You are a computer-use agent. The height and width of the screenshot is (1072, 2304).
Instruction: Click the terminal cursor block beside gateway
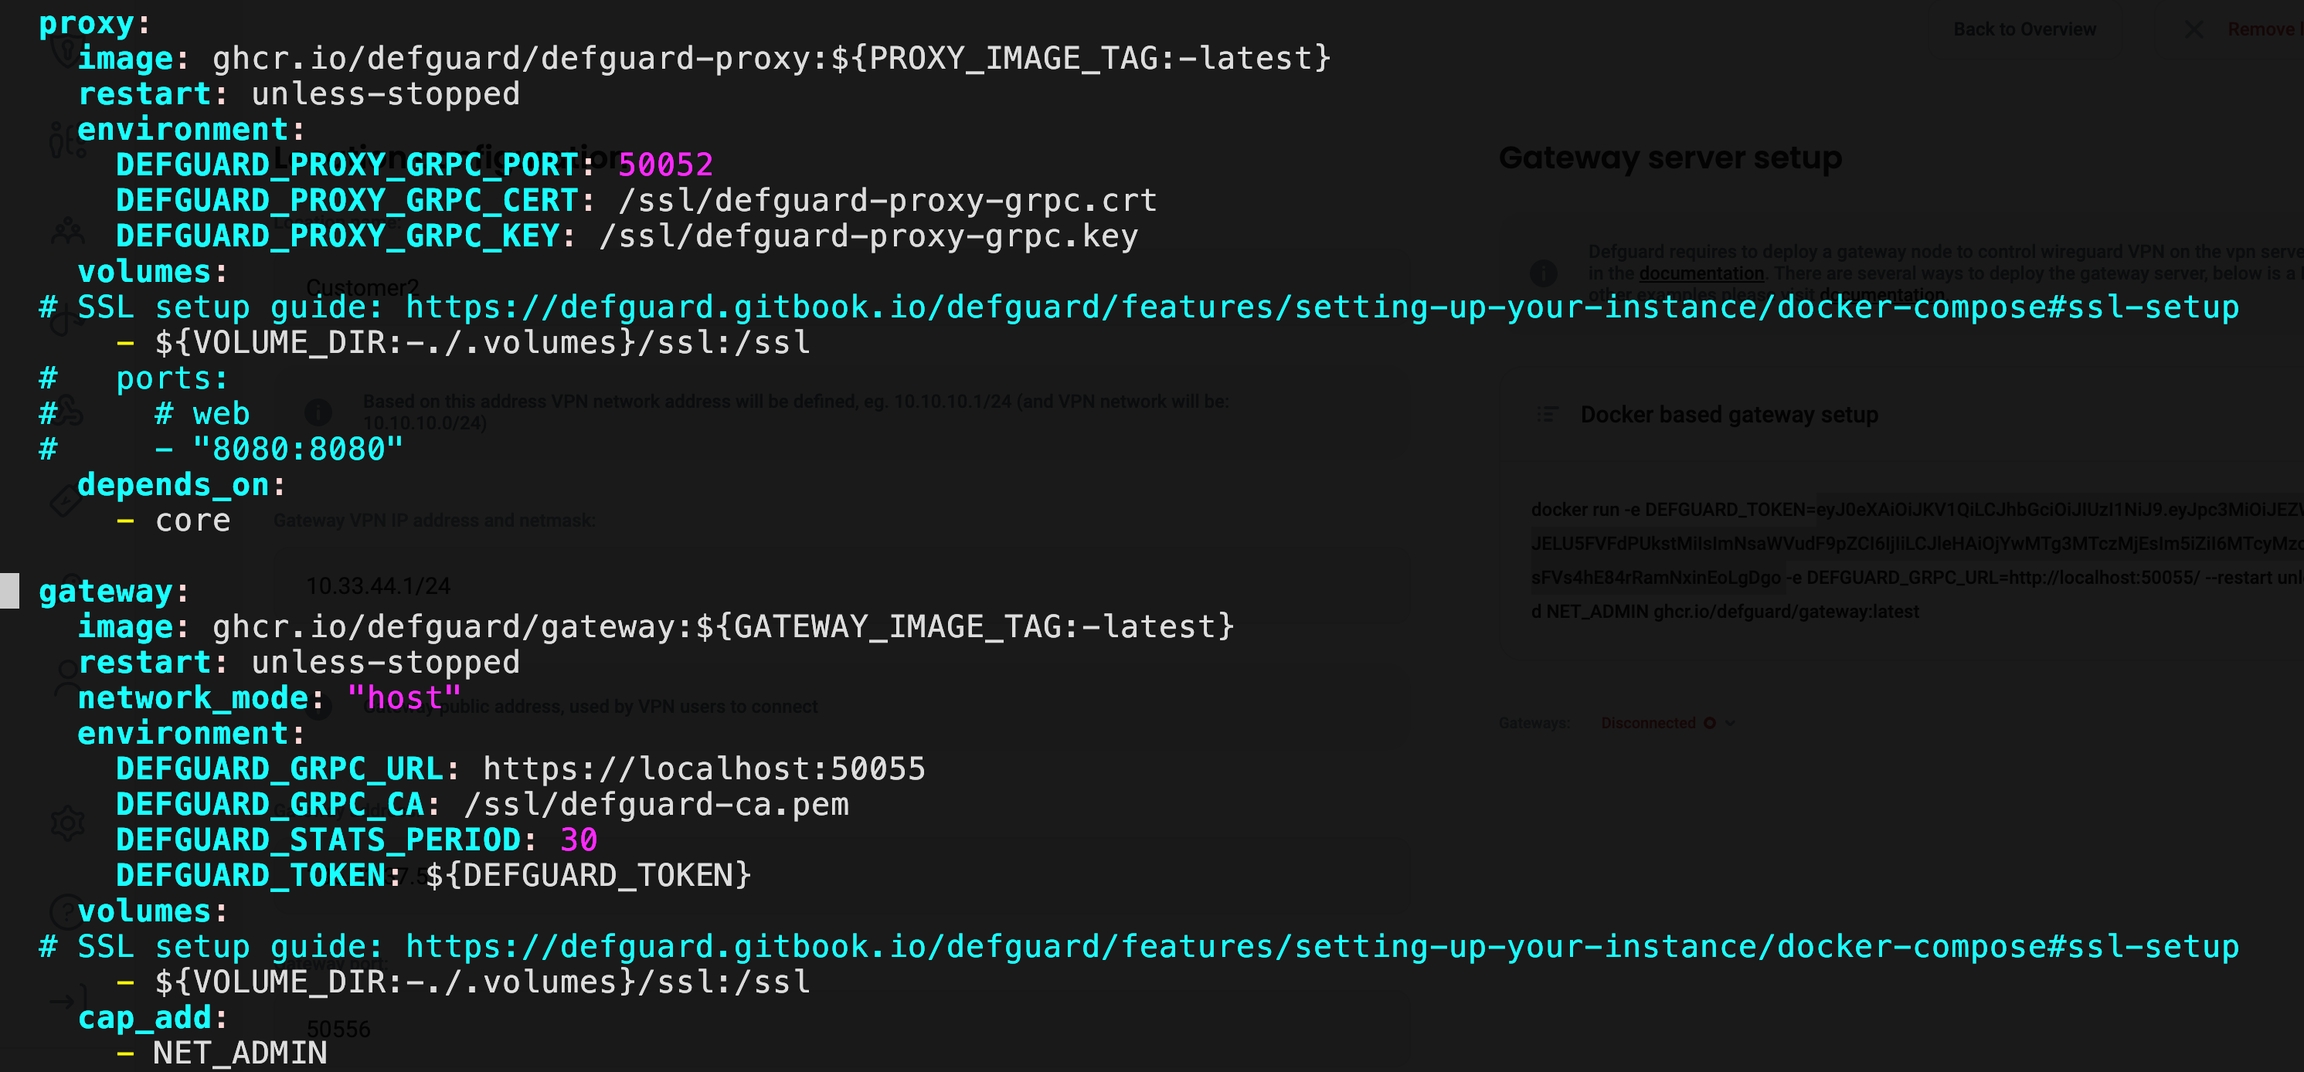point(9,591)
